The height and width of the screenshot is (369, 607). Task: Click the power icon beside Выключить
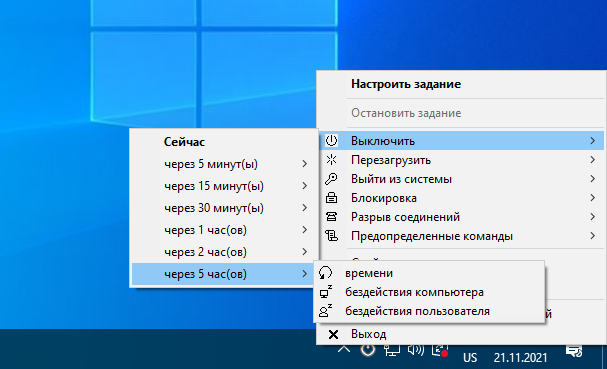click(331, 141)
